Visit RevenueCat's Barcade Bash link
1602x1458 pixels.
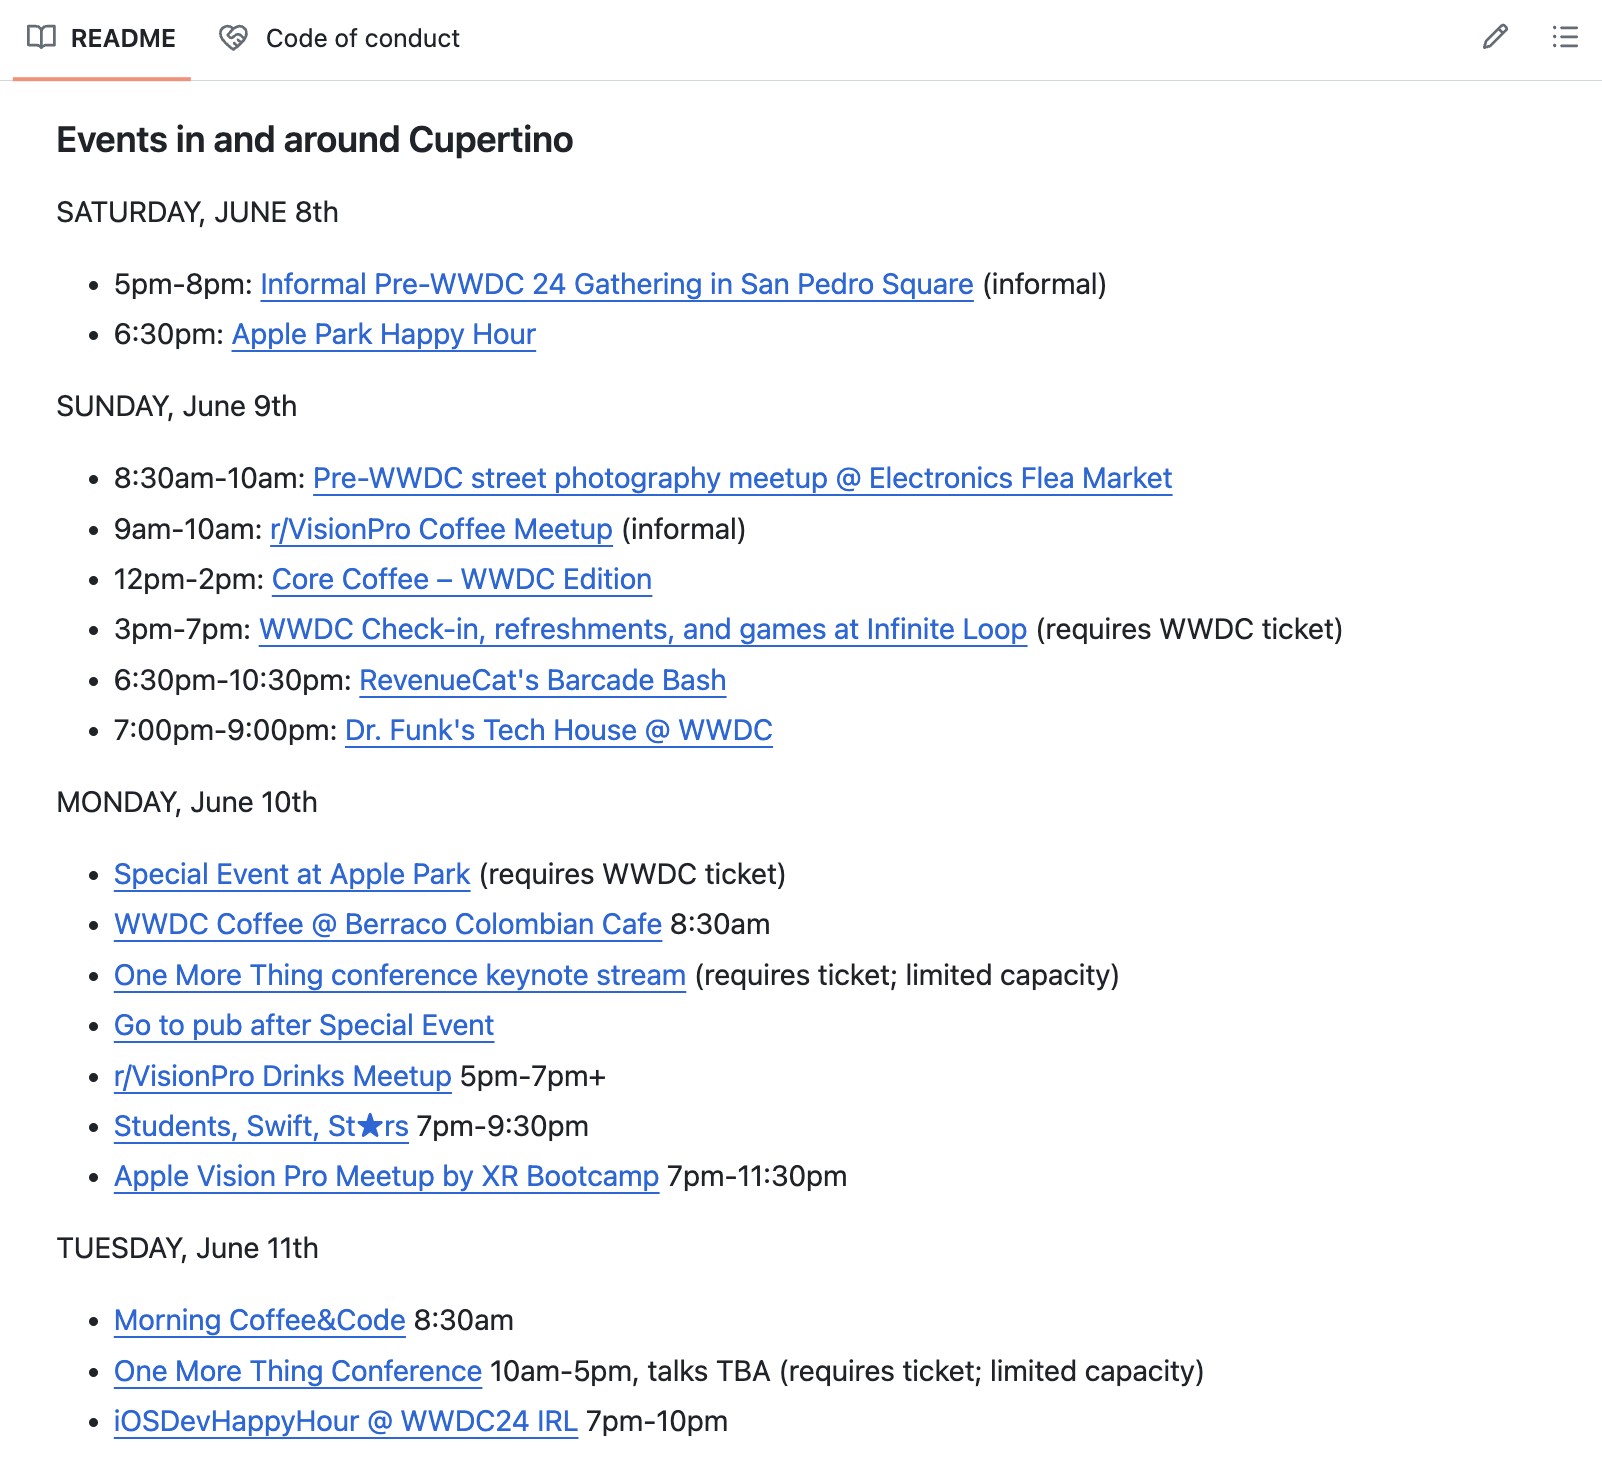coord(543,680)
